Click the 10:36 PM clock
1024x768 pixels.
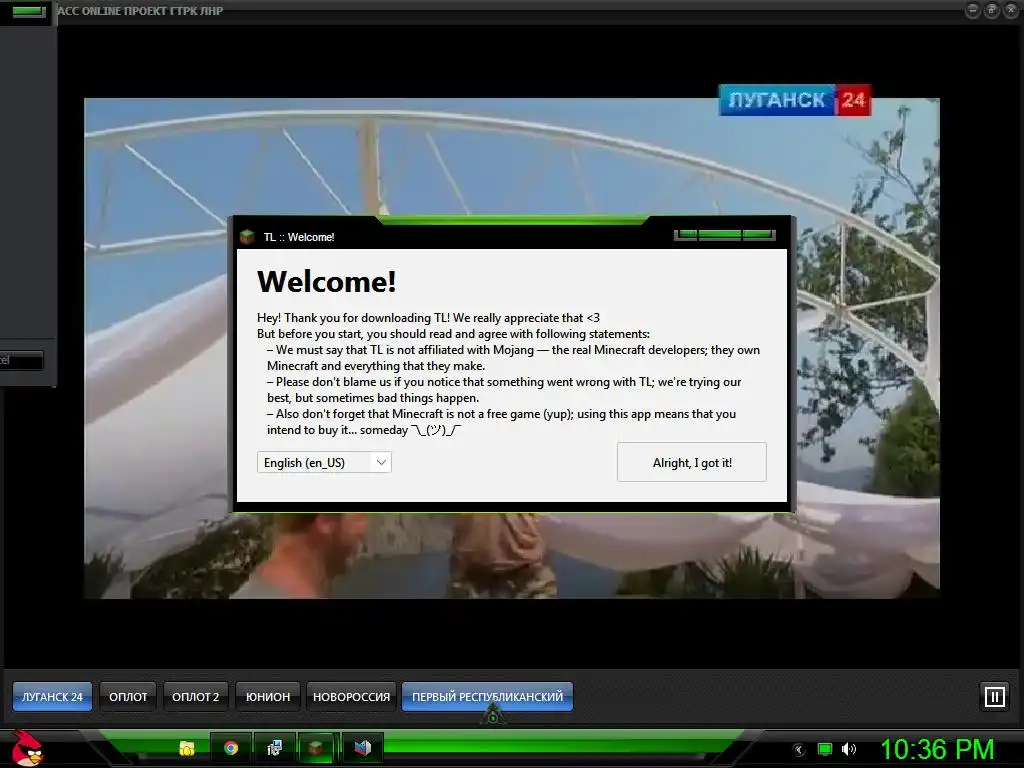point(937,749)
